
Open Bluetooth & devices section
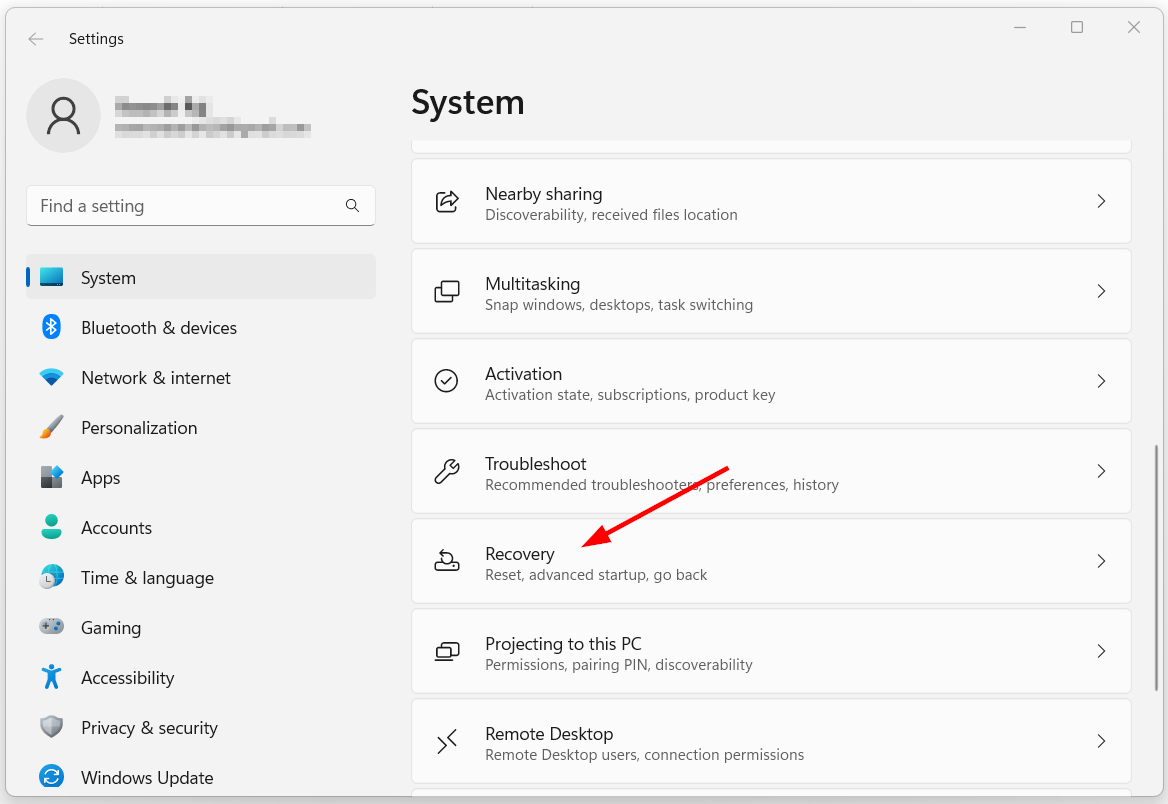pos(201,327)
